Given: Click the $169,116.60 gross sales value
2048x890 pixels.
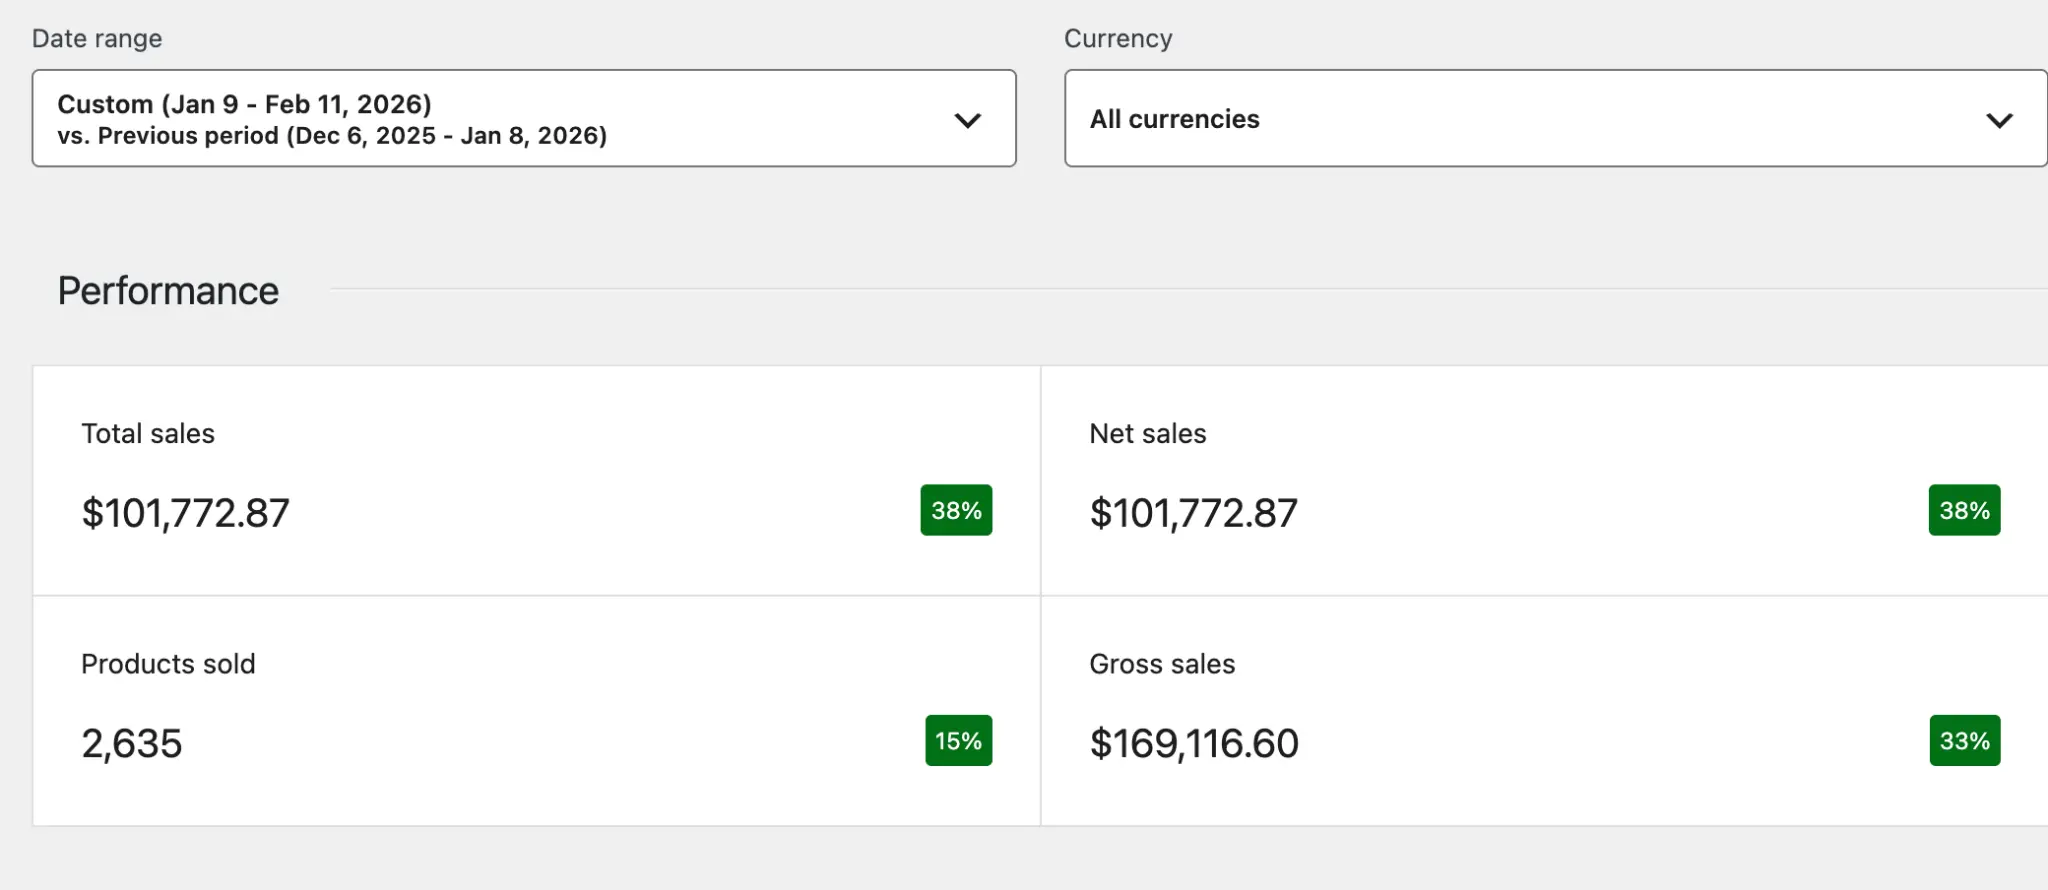Looking at the screenshot, I should 1194,743.
